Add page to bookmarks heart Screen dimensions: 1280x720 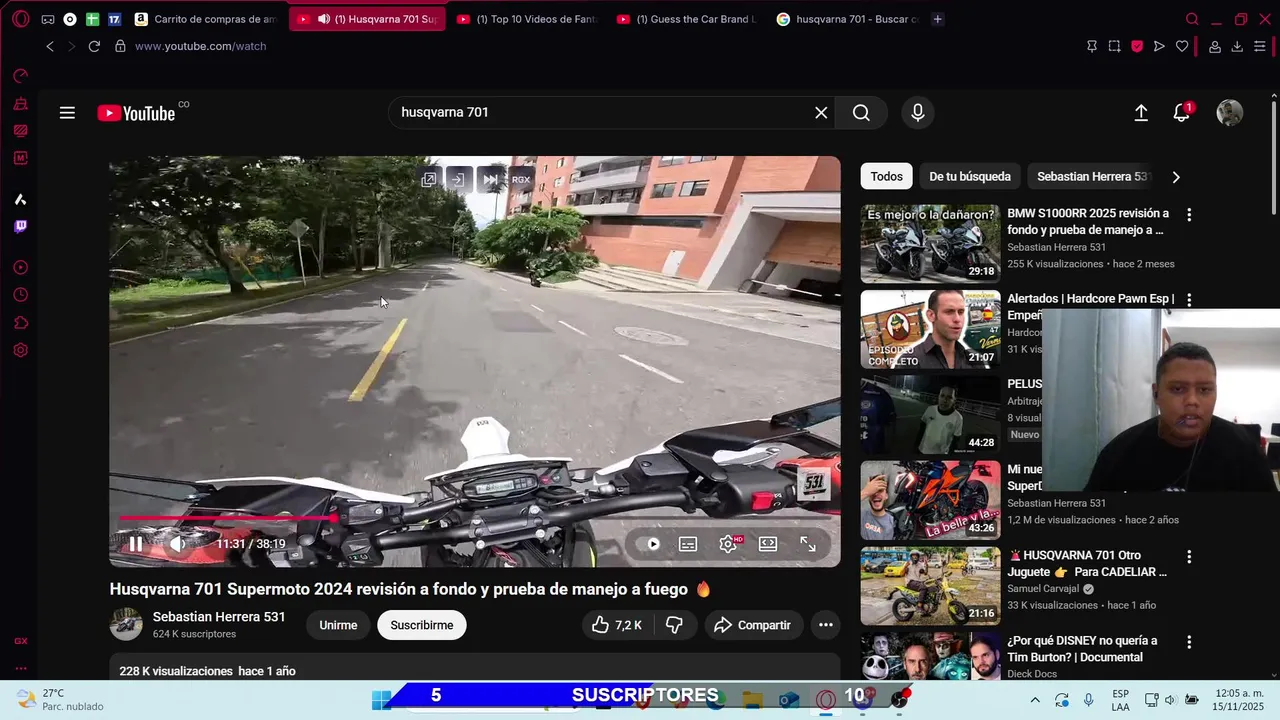tap(1182, 46)
